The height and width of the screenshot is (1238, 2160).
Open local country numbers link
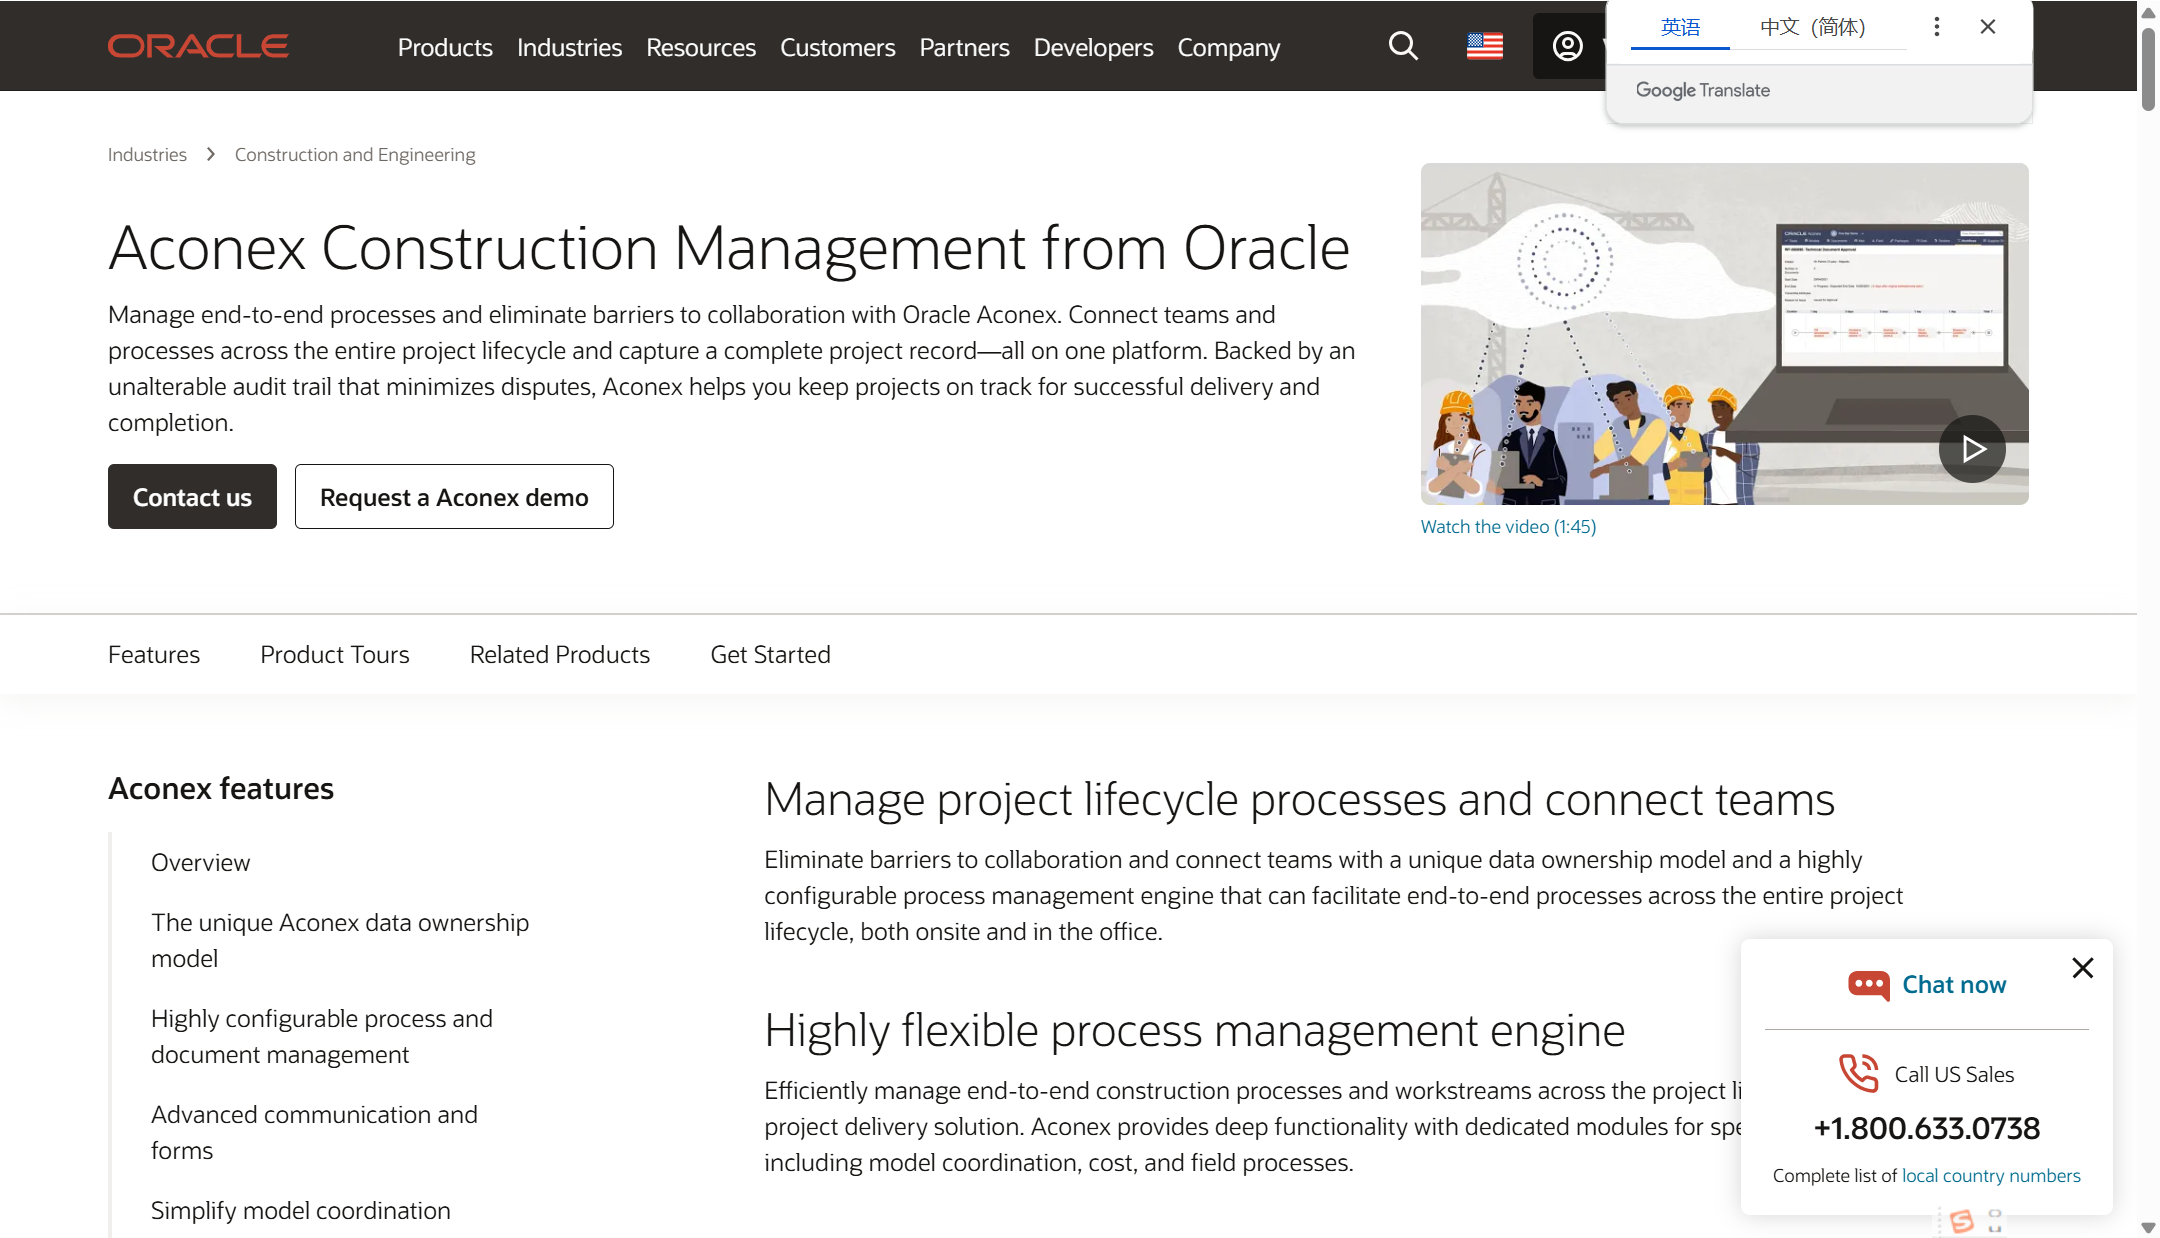point(1990,1176)
